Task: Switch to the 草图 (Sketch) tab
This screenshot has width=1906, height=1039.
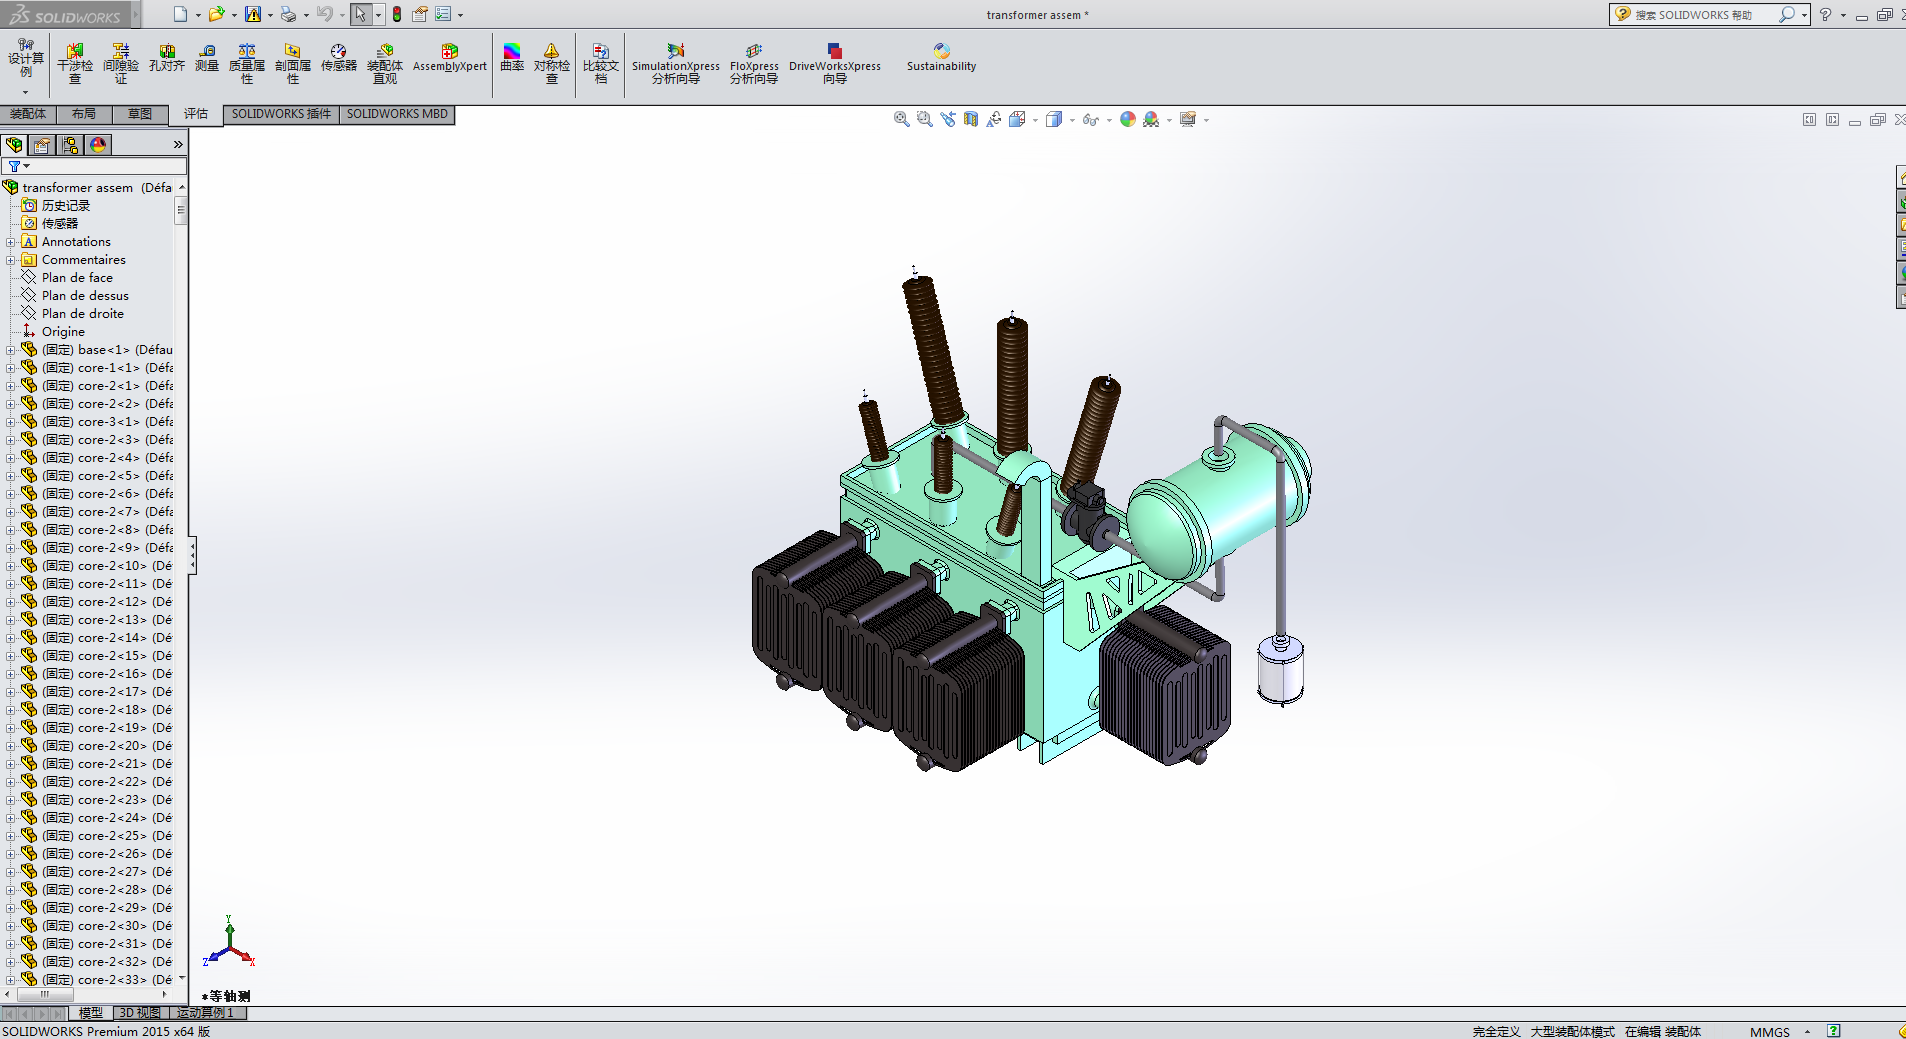Action: [140, 114]
